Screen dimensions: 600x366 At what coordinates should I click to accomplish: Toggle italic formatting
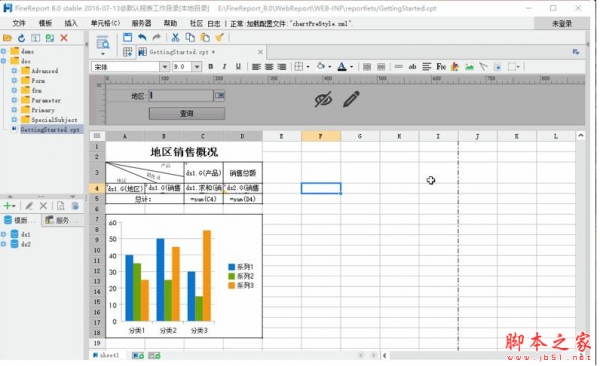pos(224,67)
